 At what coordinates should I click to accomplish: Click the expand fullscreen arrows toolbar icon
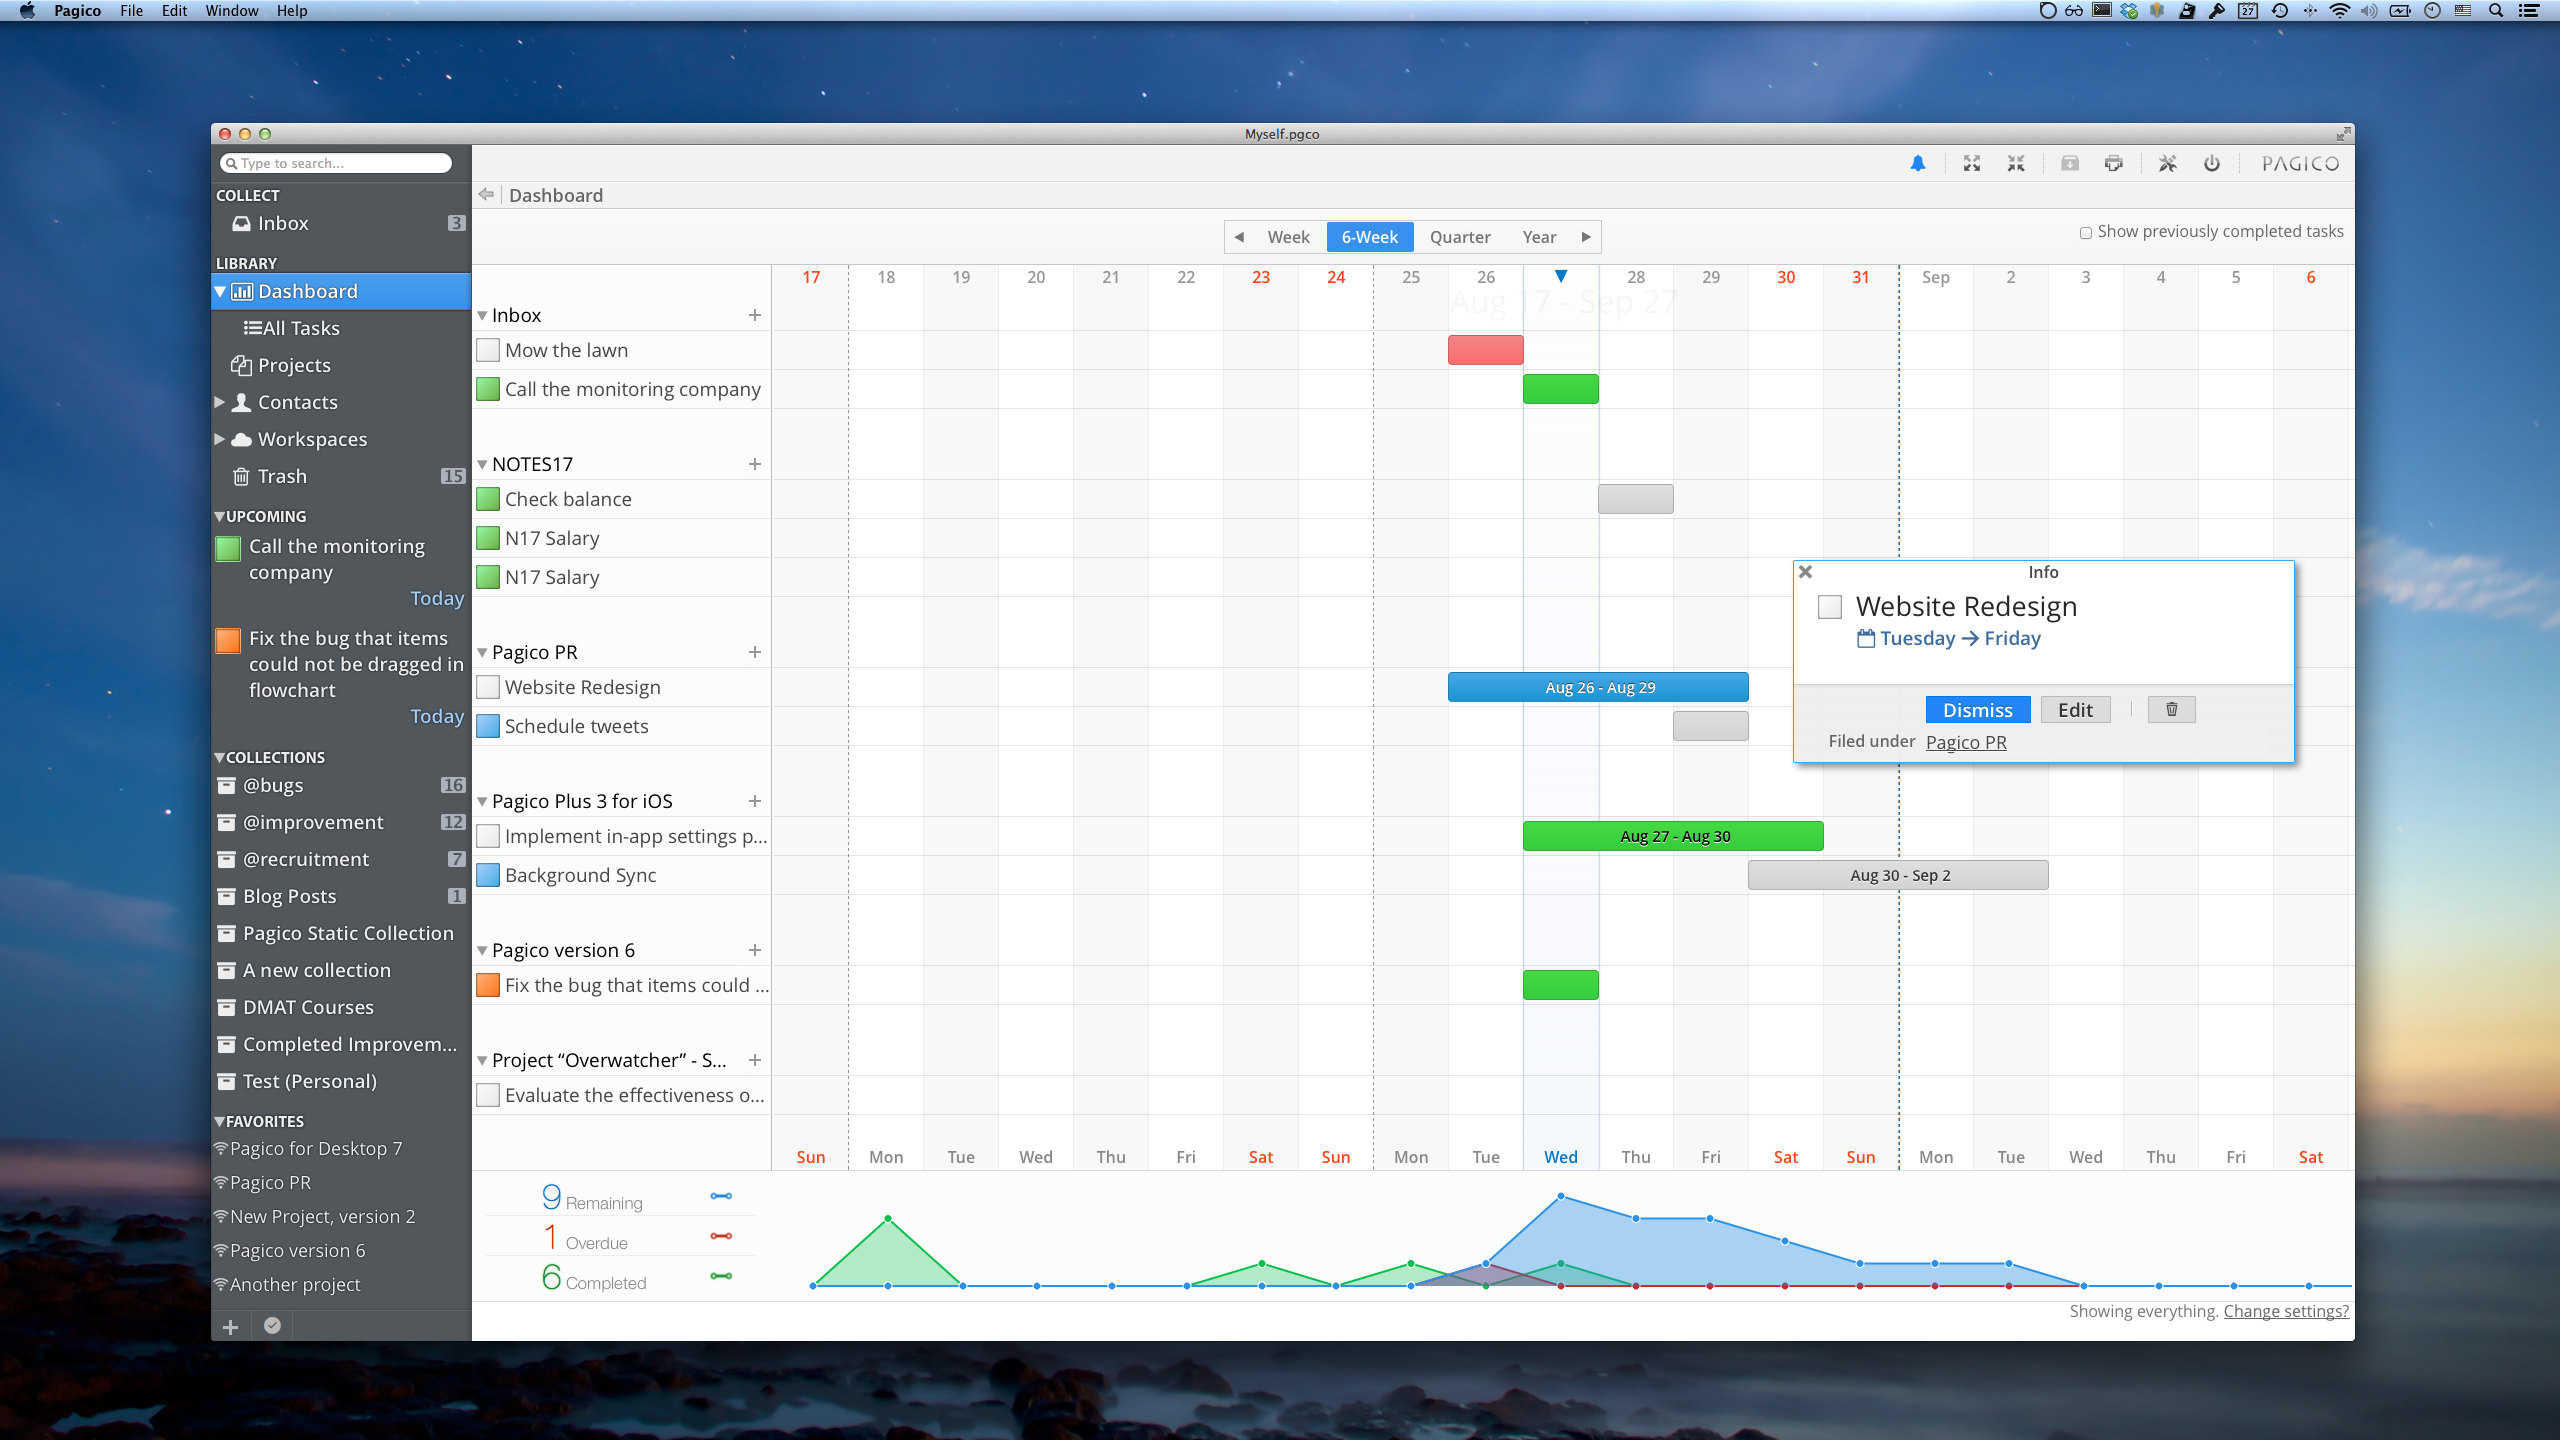pos(1971,164)
